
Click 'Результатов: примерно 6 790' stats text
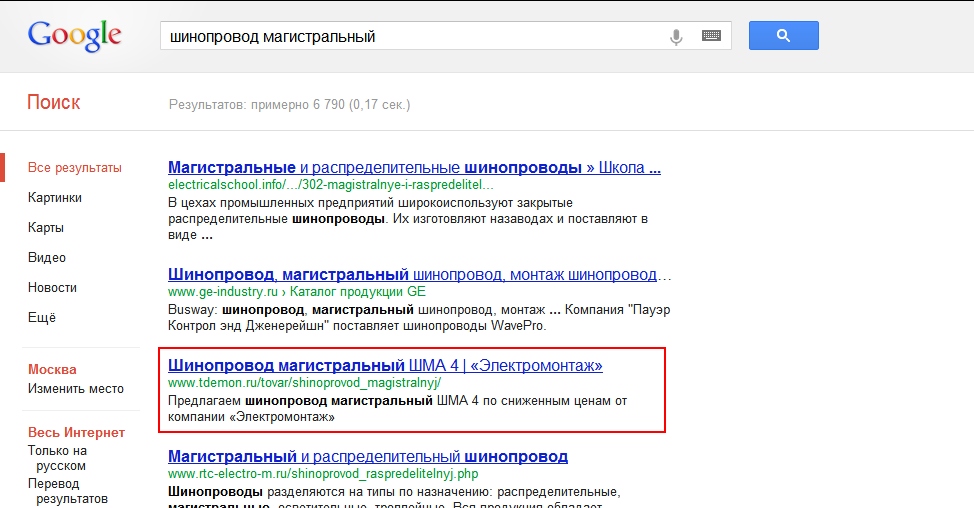click(289, 104)
